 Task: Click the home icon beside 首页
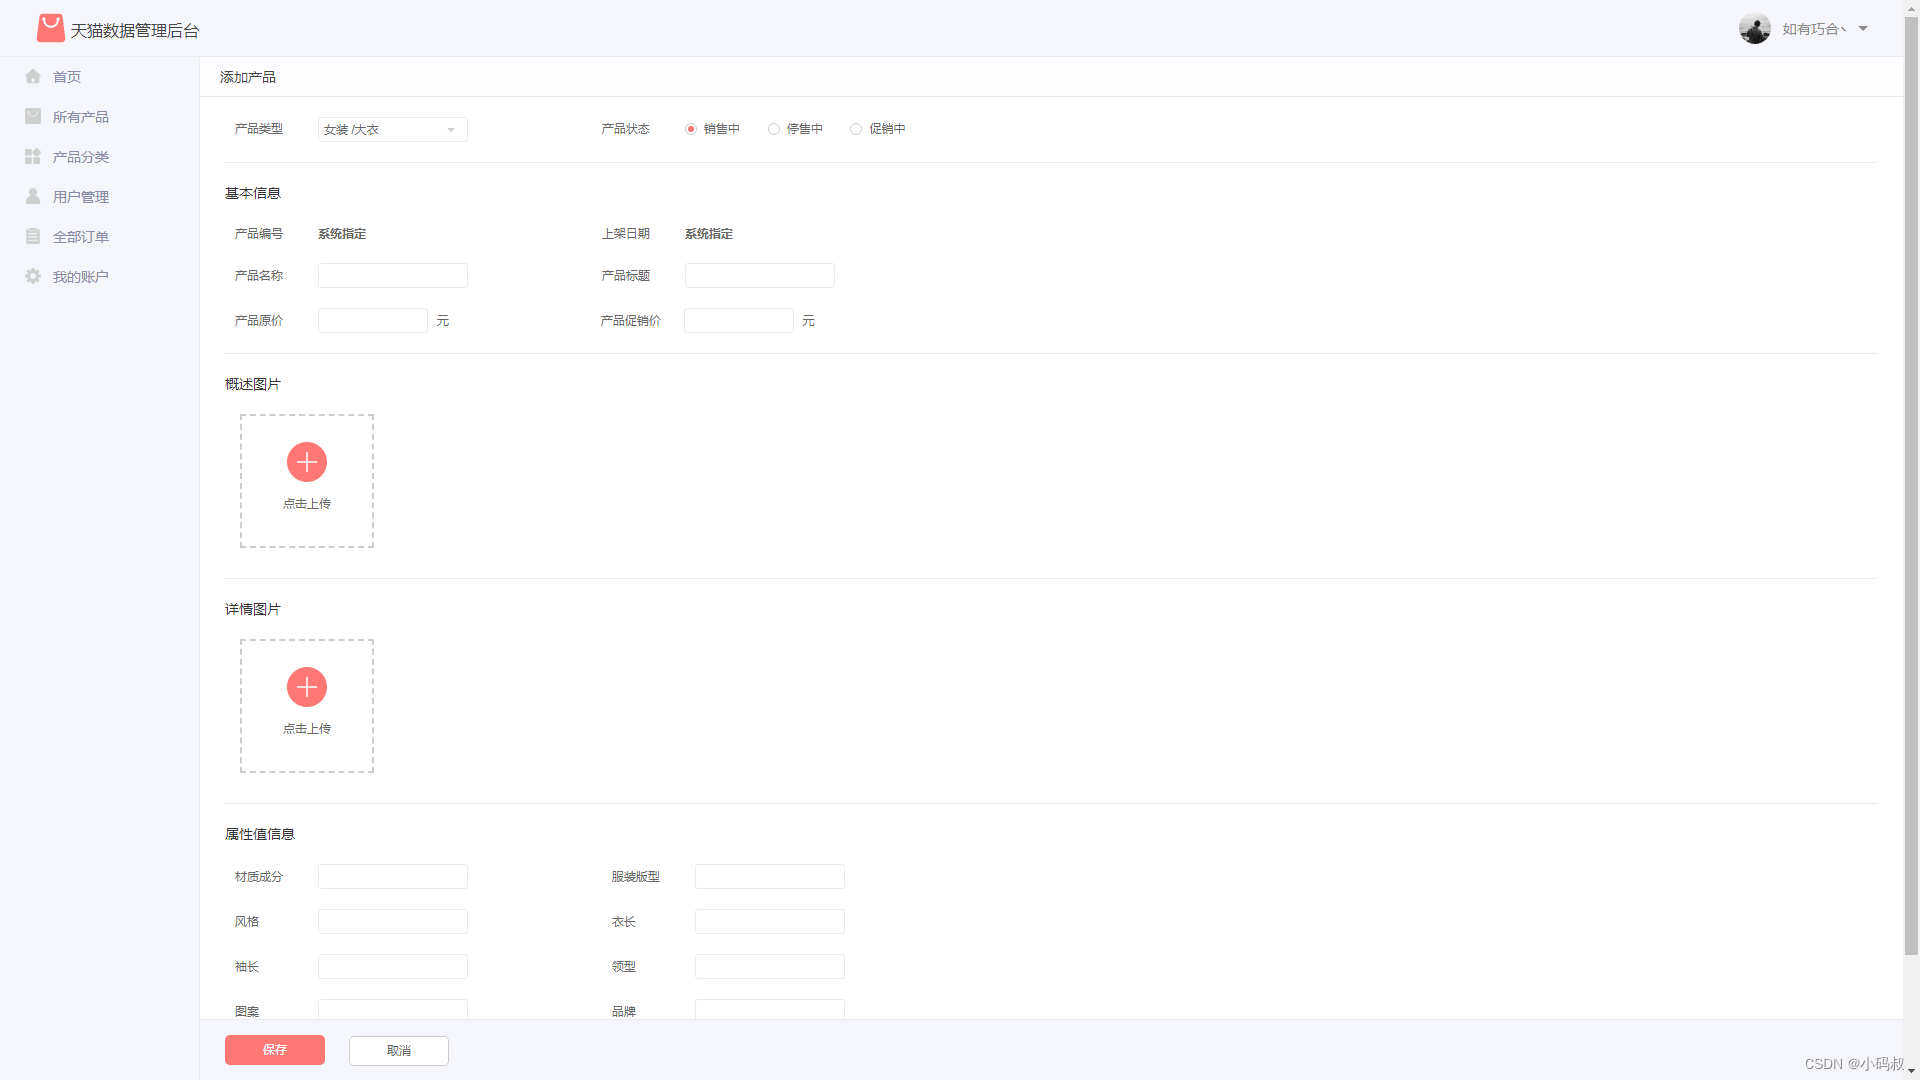[x=33, y=77]
